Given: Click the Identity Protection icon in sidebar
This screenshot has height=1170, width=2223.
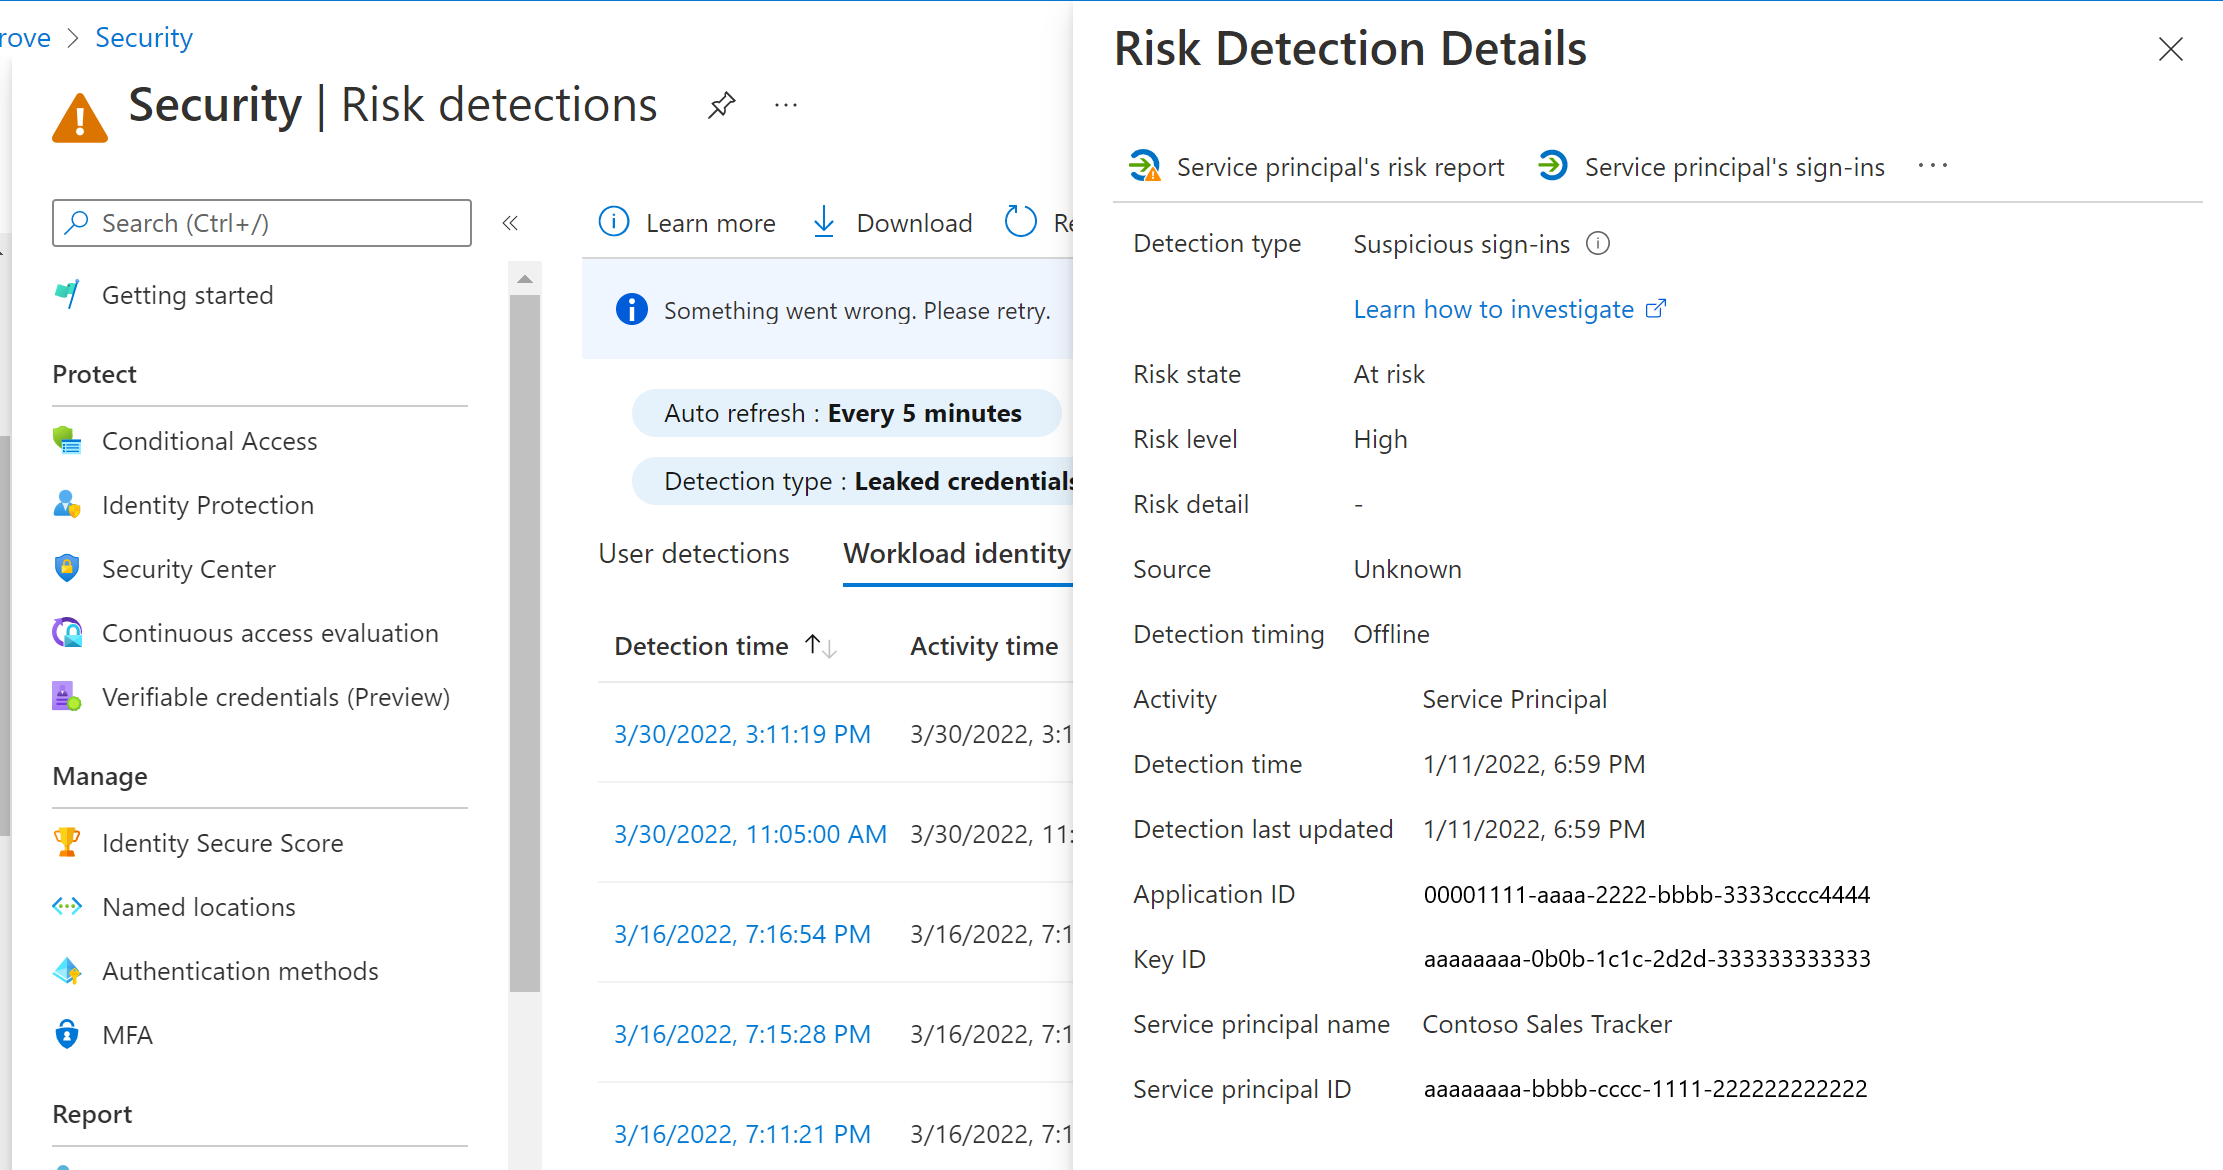Looking at the screenshot, I should click(x=69, y=506).
